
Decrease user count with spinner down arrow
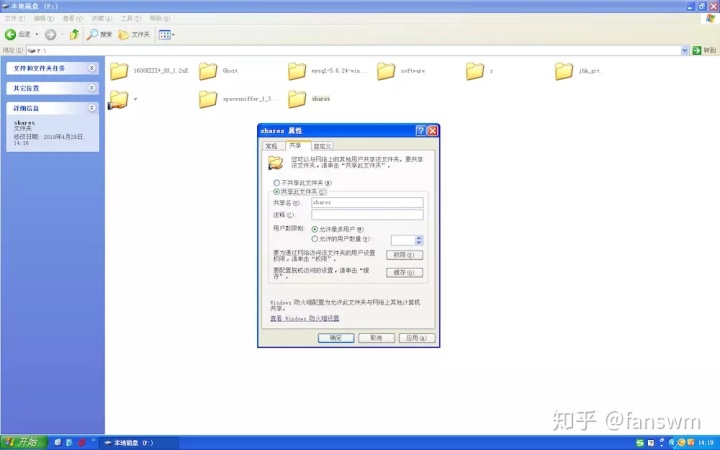pyautogui.click(x=419, y=242)
